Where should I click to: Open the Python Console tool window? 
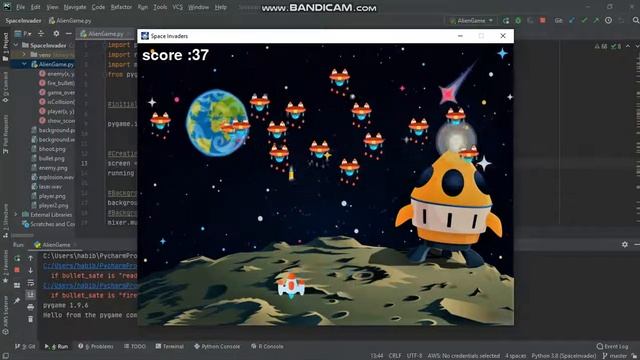[x=217, y=346]
